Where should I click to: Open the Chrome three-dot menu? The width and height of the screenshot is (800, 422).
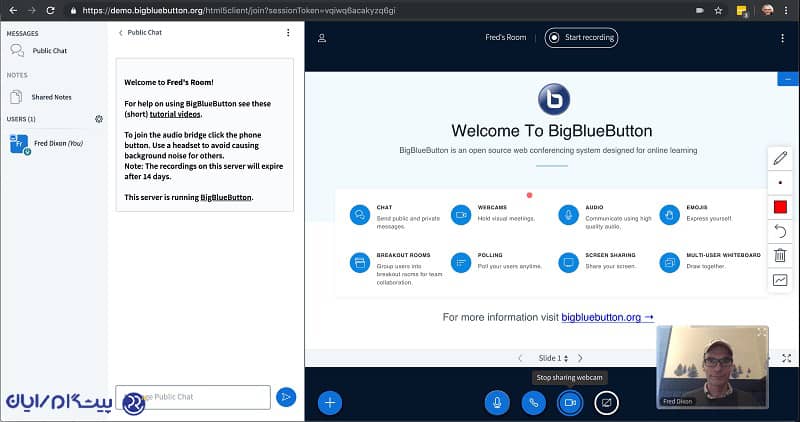pos(786,10)
